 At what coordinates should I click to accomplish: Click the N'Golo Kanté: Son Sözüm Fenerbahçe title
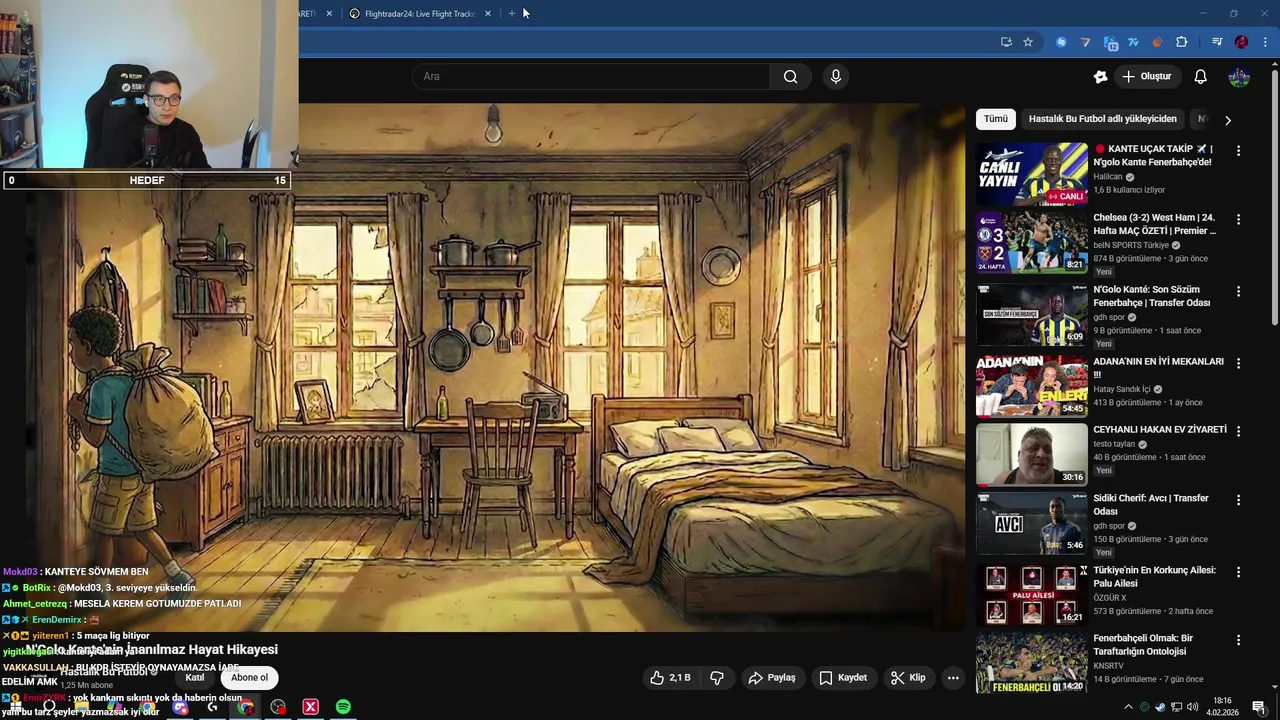pyautogui.click(x=1152, y=296)
